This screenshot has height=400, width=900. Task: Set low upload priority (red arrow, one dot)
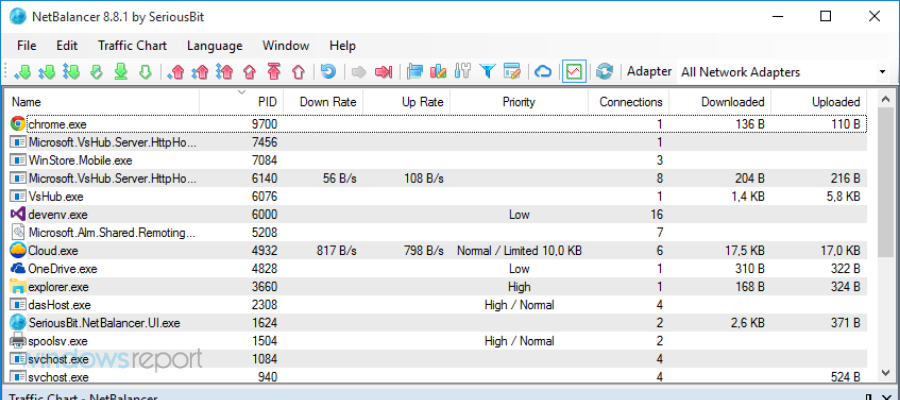[x=176, y=72]
